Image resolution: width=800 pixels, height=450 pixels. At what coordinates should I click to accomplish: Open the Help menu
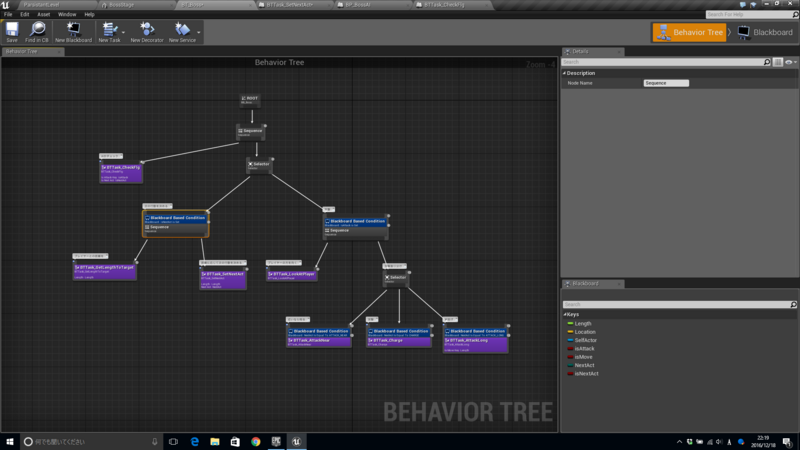(x=89, y=14)
